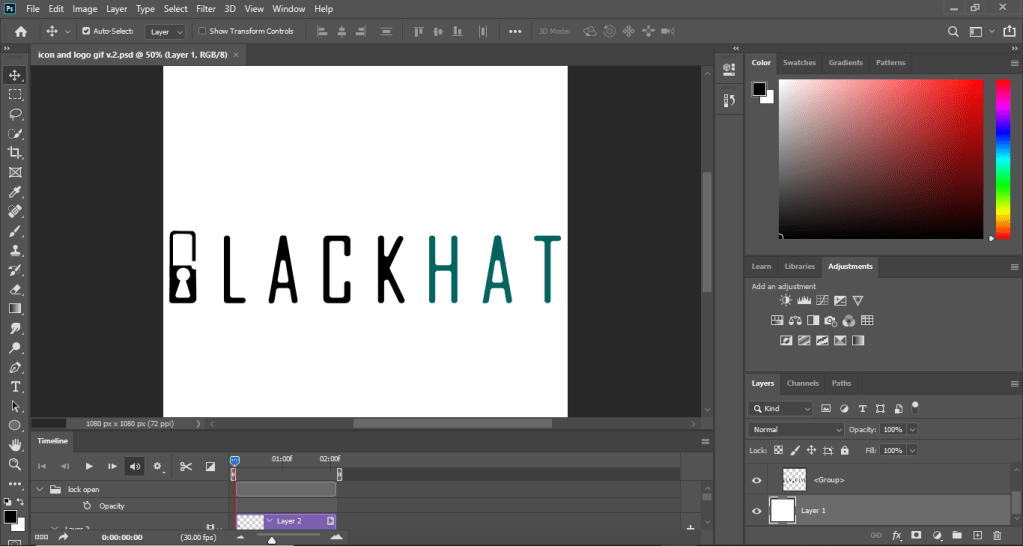
Task: Click the vertical hue slider bar
Action: (x=1002, y=158)
